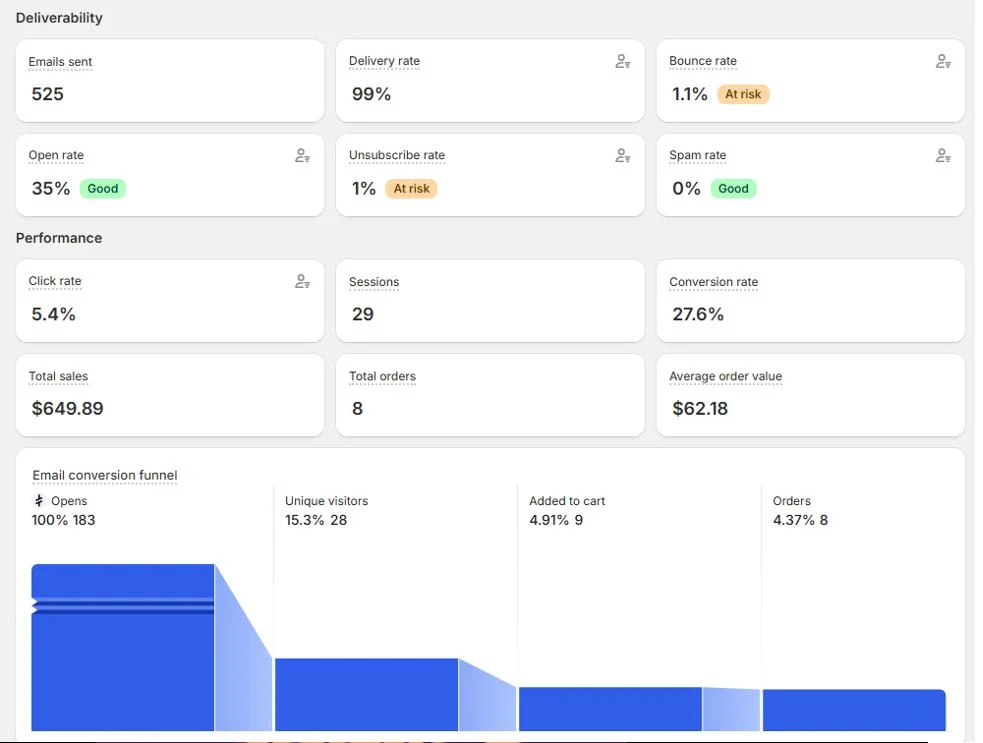This screenshot has width=983, height=743.
Task: Click the Emails sent label
Action: point(60,61)
